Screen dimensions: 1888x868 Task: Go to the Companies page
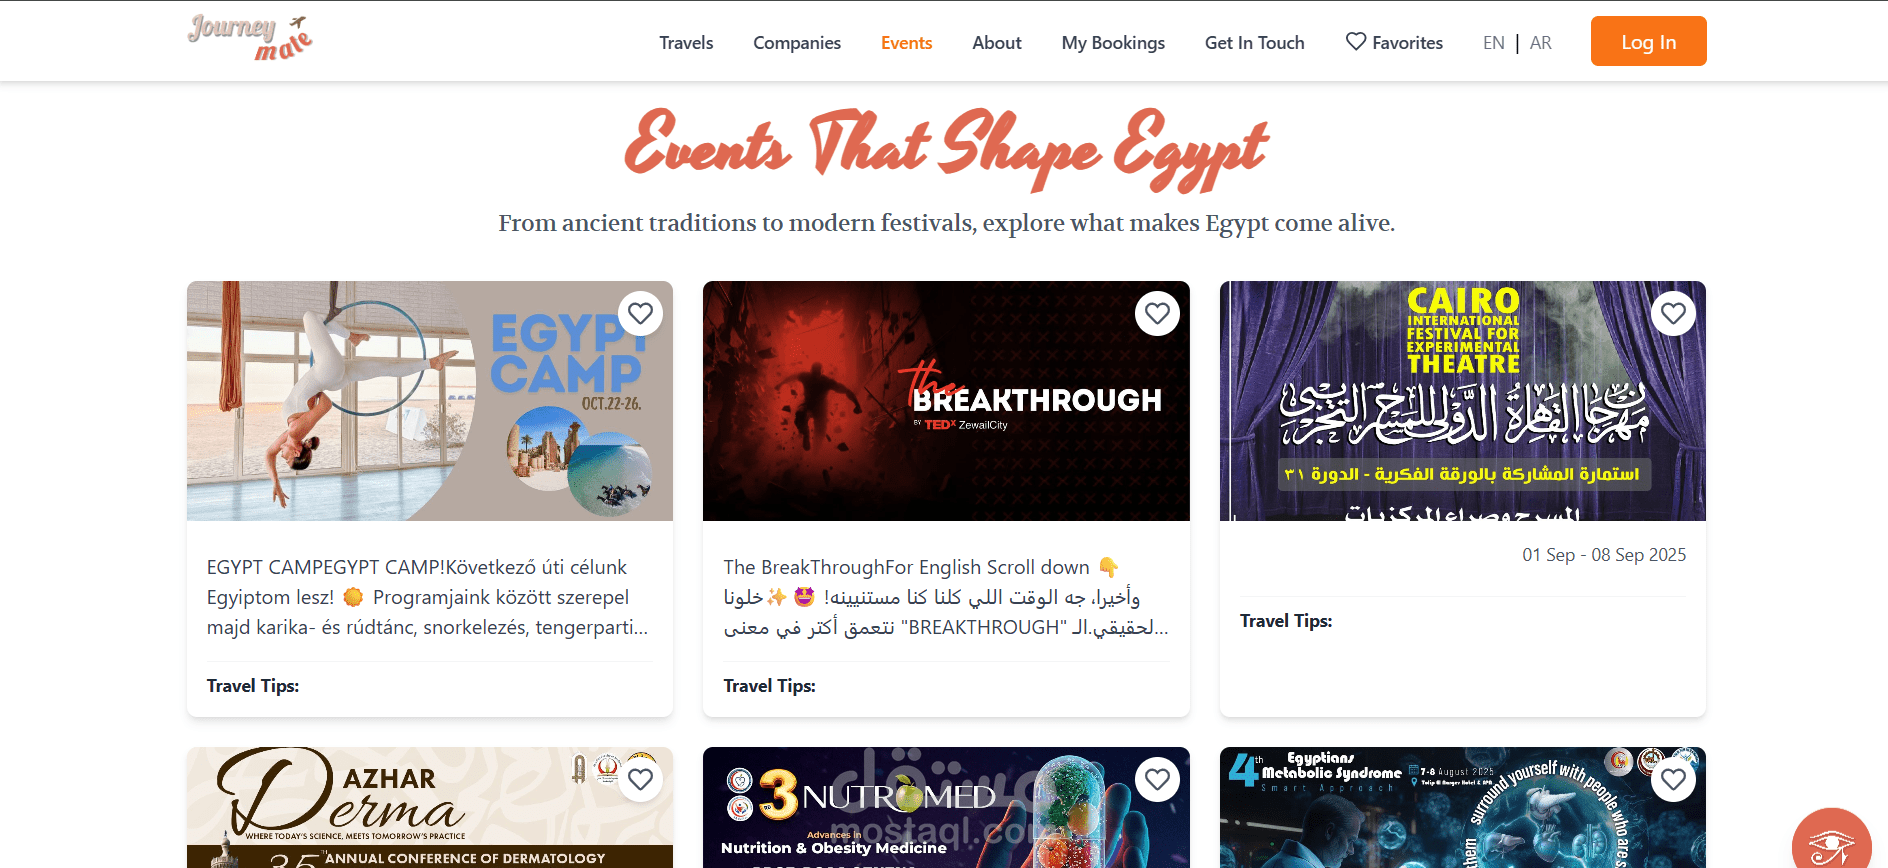[x=797, y=42]
